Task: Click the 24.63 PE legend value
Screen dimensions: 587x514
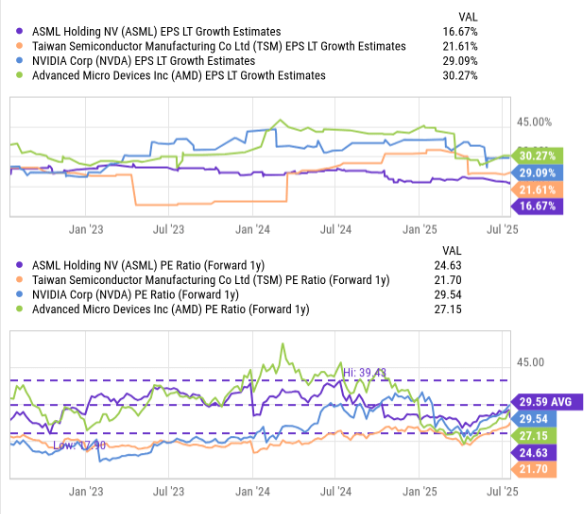Action: 448,265
